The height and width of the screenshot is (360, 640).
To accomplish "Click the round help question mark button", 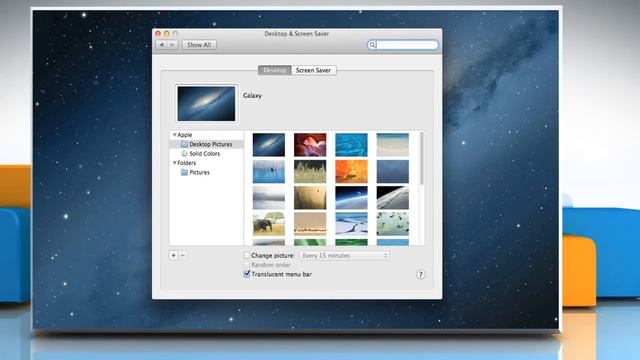I will [420, 274].
